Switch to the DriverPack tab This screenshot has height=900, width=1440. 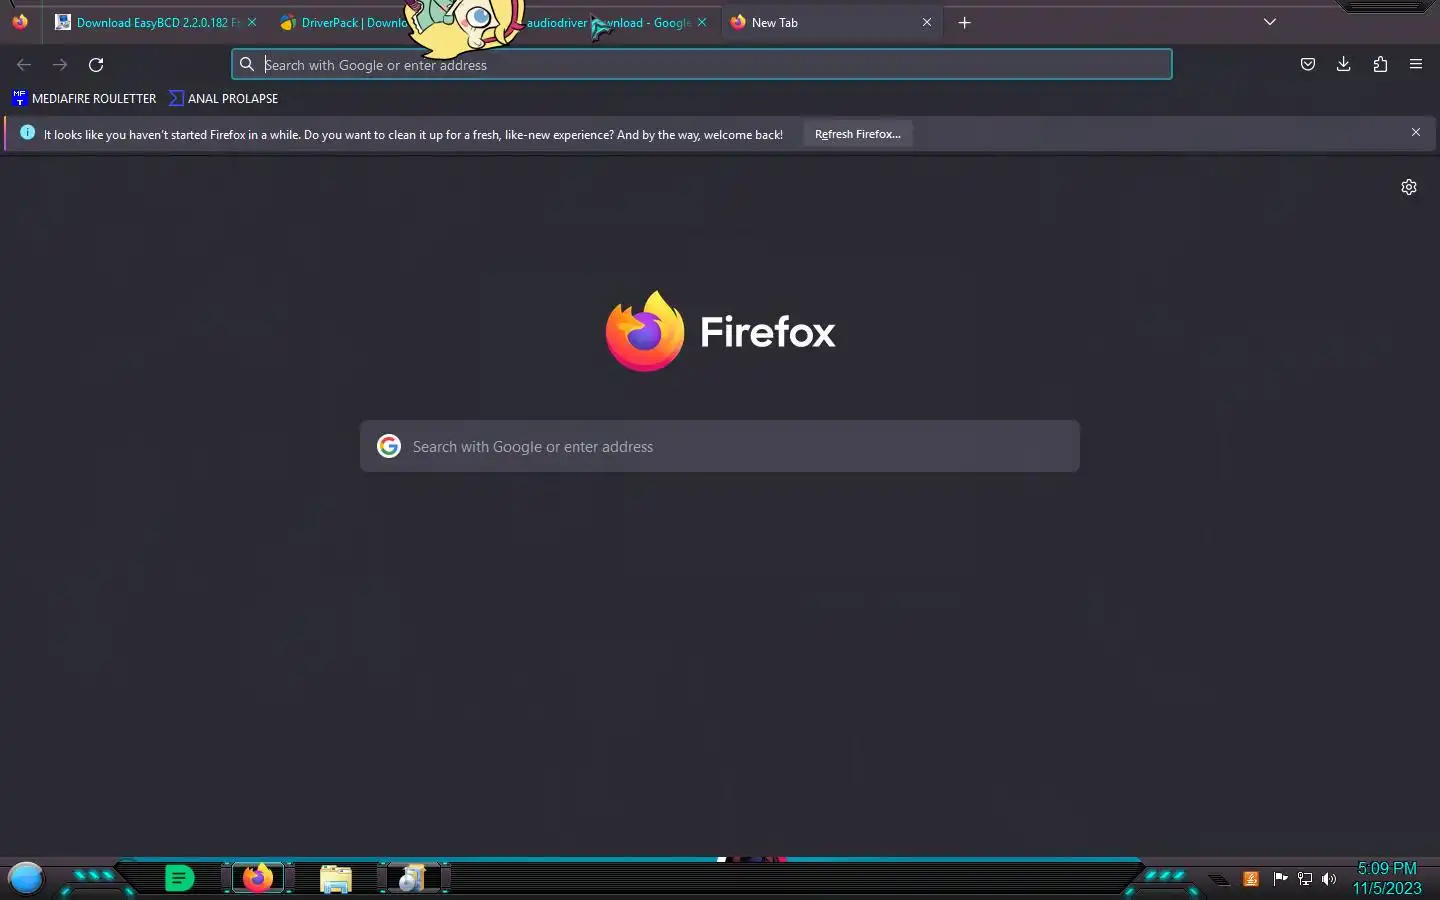[x=345, y=22]
